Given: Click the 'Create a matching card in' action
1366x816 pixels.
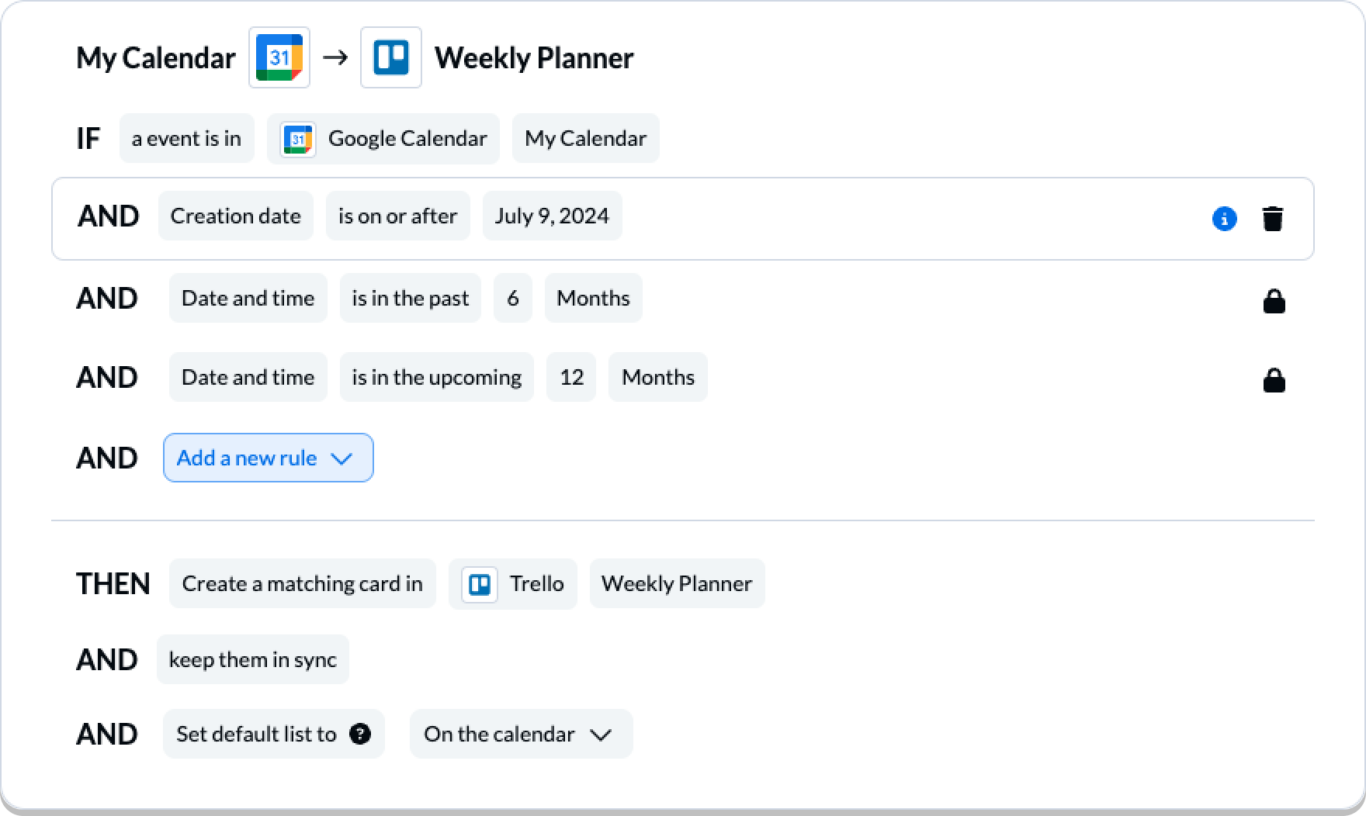Looking at the screenshot, I should point(303,584).
